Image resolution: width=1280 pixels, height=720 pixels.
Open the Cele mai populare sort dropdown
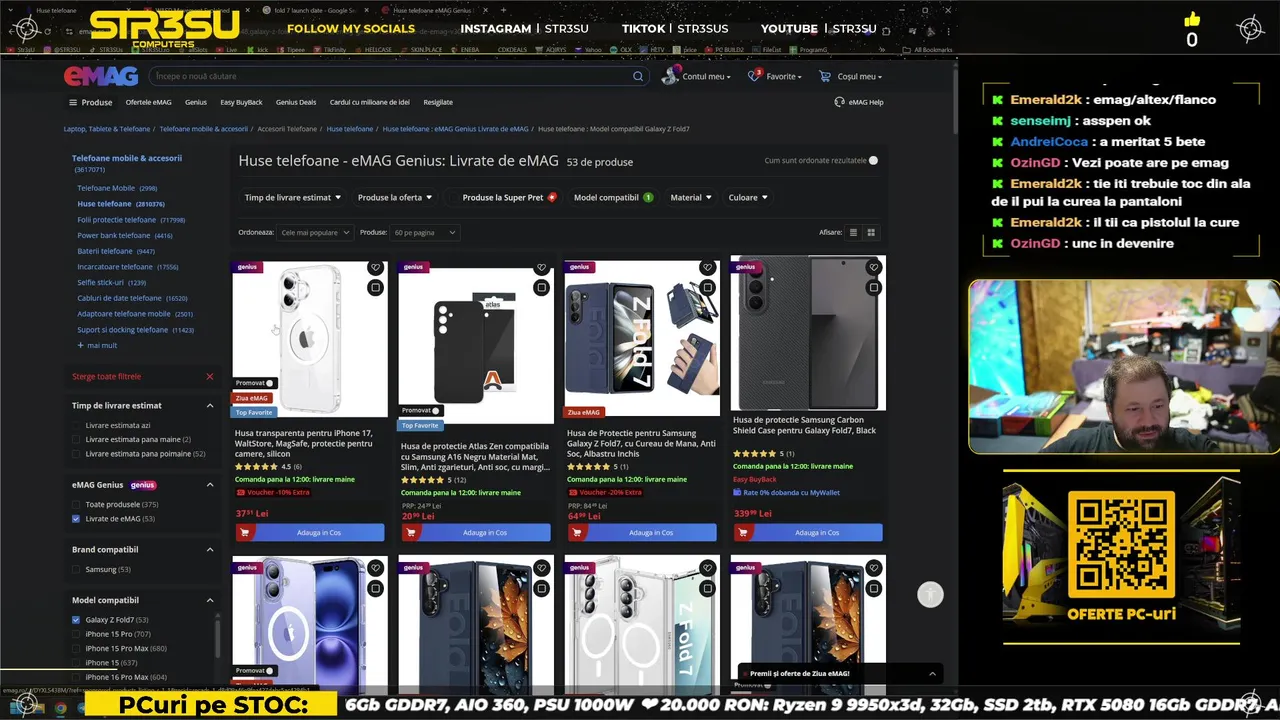point(315,232)
